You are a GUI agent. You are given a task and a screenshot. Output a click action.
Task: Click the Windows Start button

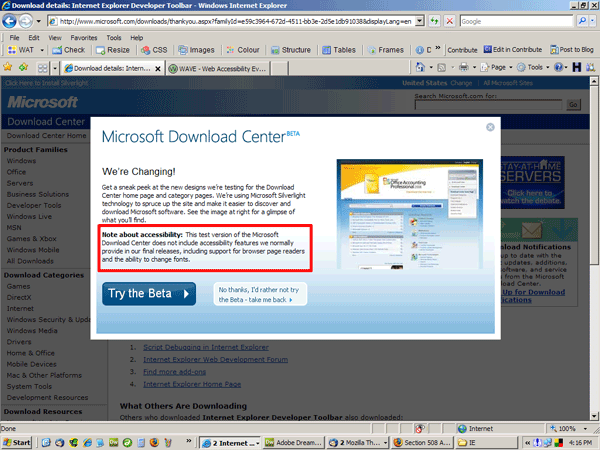pos(17,443)
